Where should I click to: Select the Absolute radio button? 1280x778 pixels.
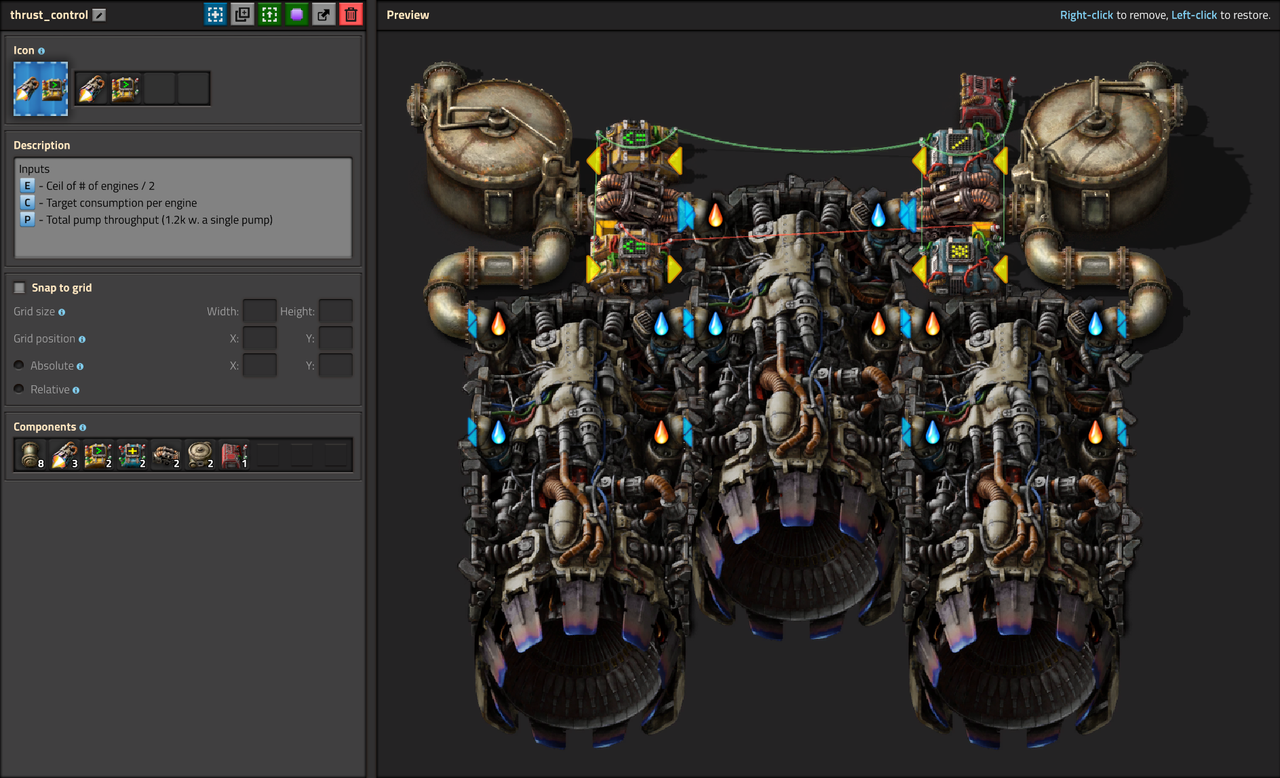tap(19, 366)
